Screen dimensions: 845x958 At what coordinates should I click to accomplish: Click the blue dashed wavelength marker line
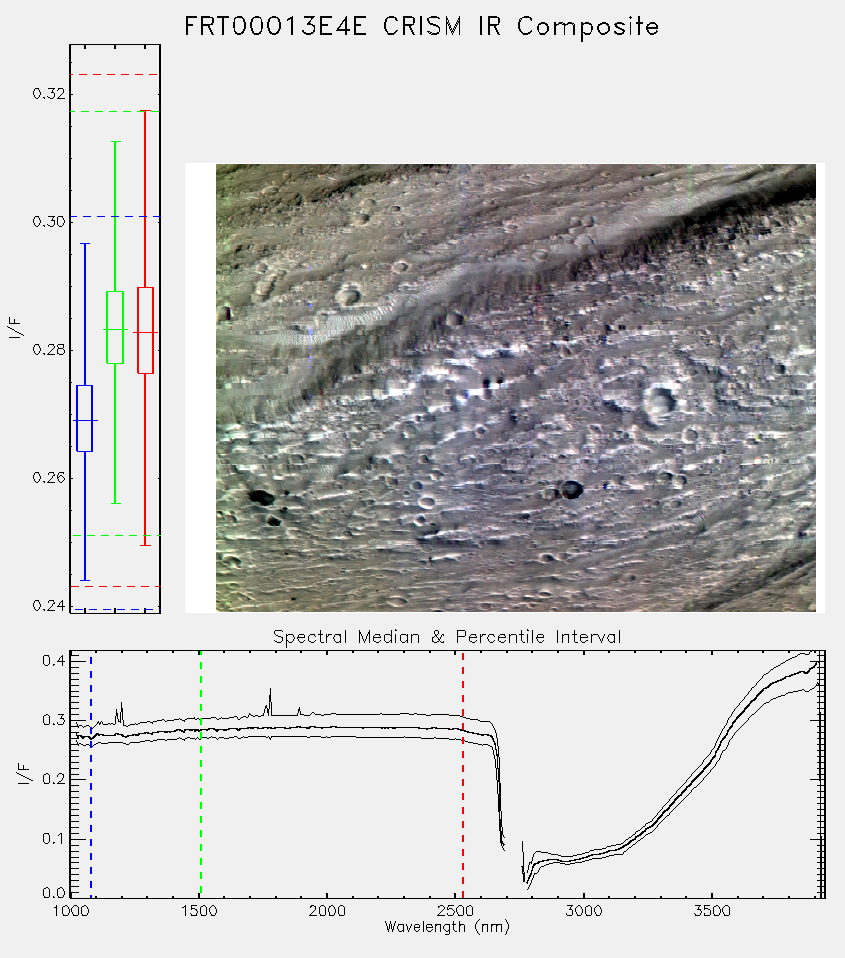[91, 774]
